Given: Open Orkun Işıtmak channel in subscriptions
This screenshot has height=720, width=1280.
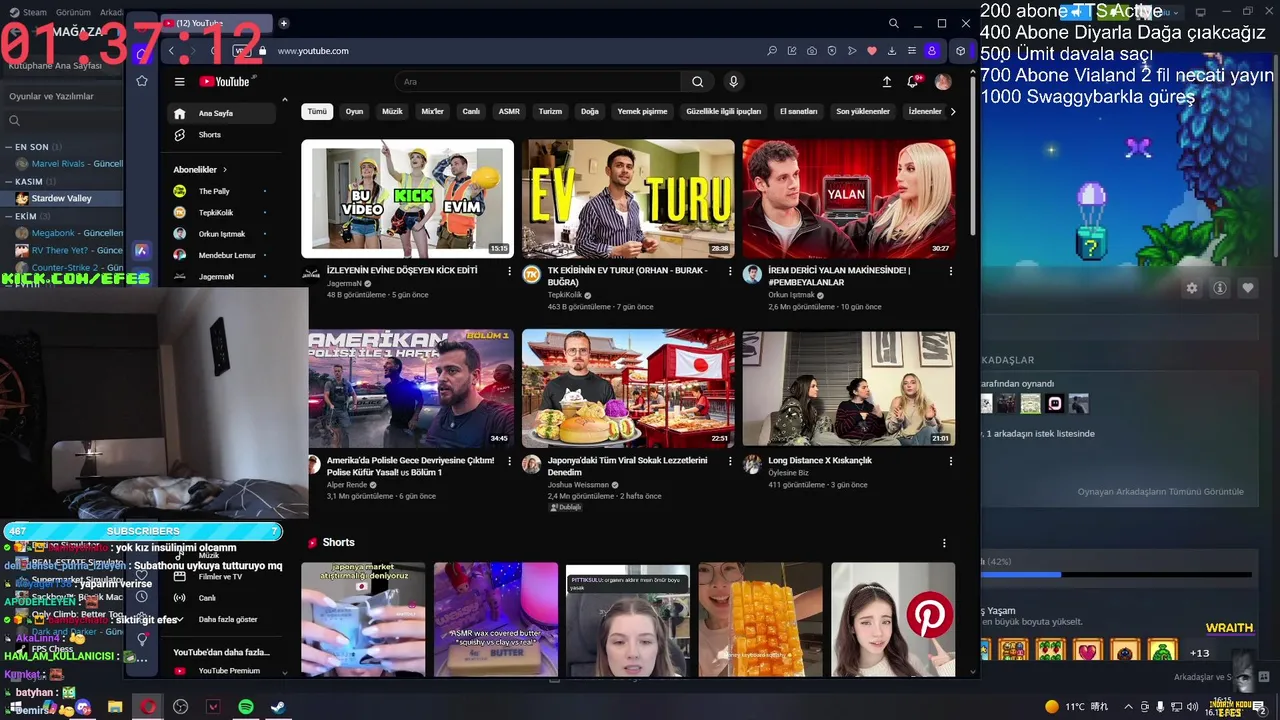Looking at the screenshot, I should point(221,234).
